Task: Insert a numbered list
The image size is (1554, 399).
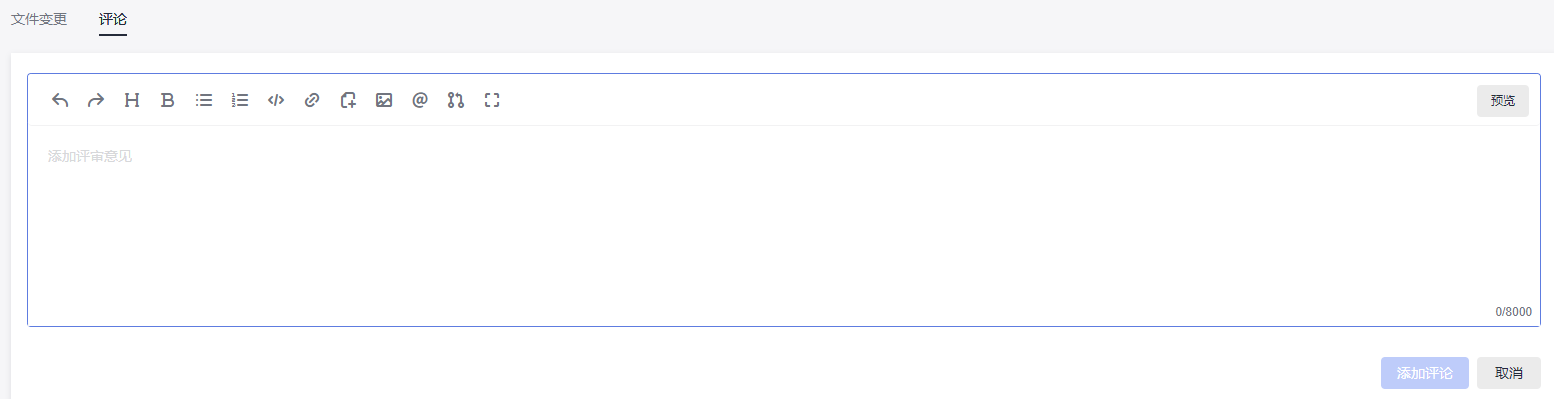Action: coord(240,100)
